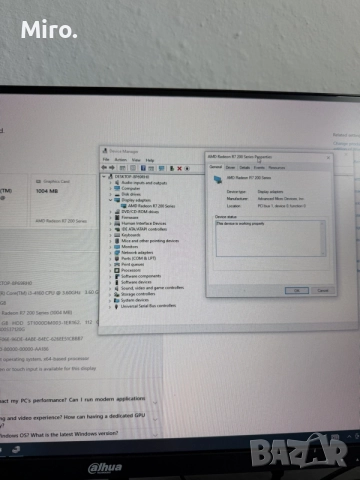Click the Universal Serial Bus controllers icon
The width and height of the screenshot is (360, 480).
pyautogui.click(x=116, y=306)
